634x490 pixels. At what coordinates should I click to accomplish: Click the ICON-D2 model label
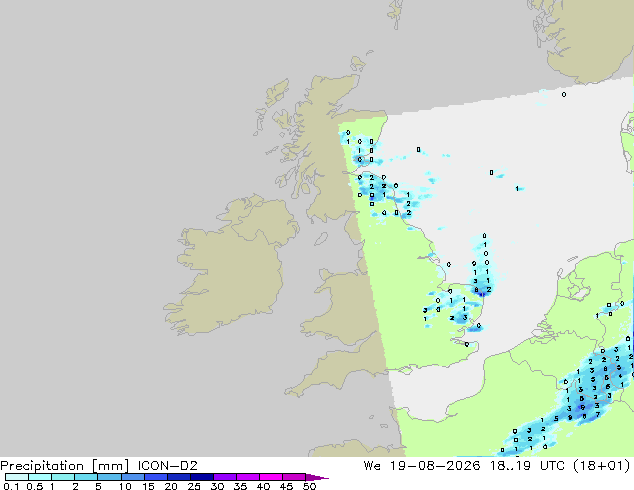point(167,466)
